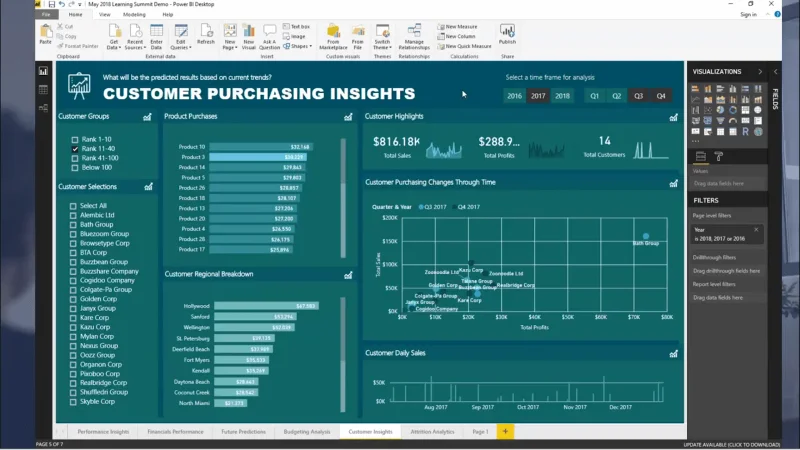Go to Performance Insights page tab
800x450 pixels.
pyautogui.click(x=103, y=432)
